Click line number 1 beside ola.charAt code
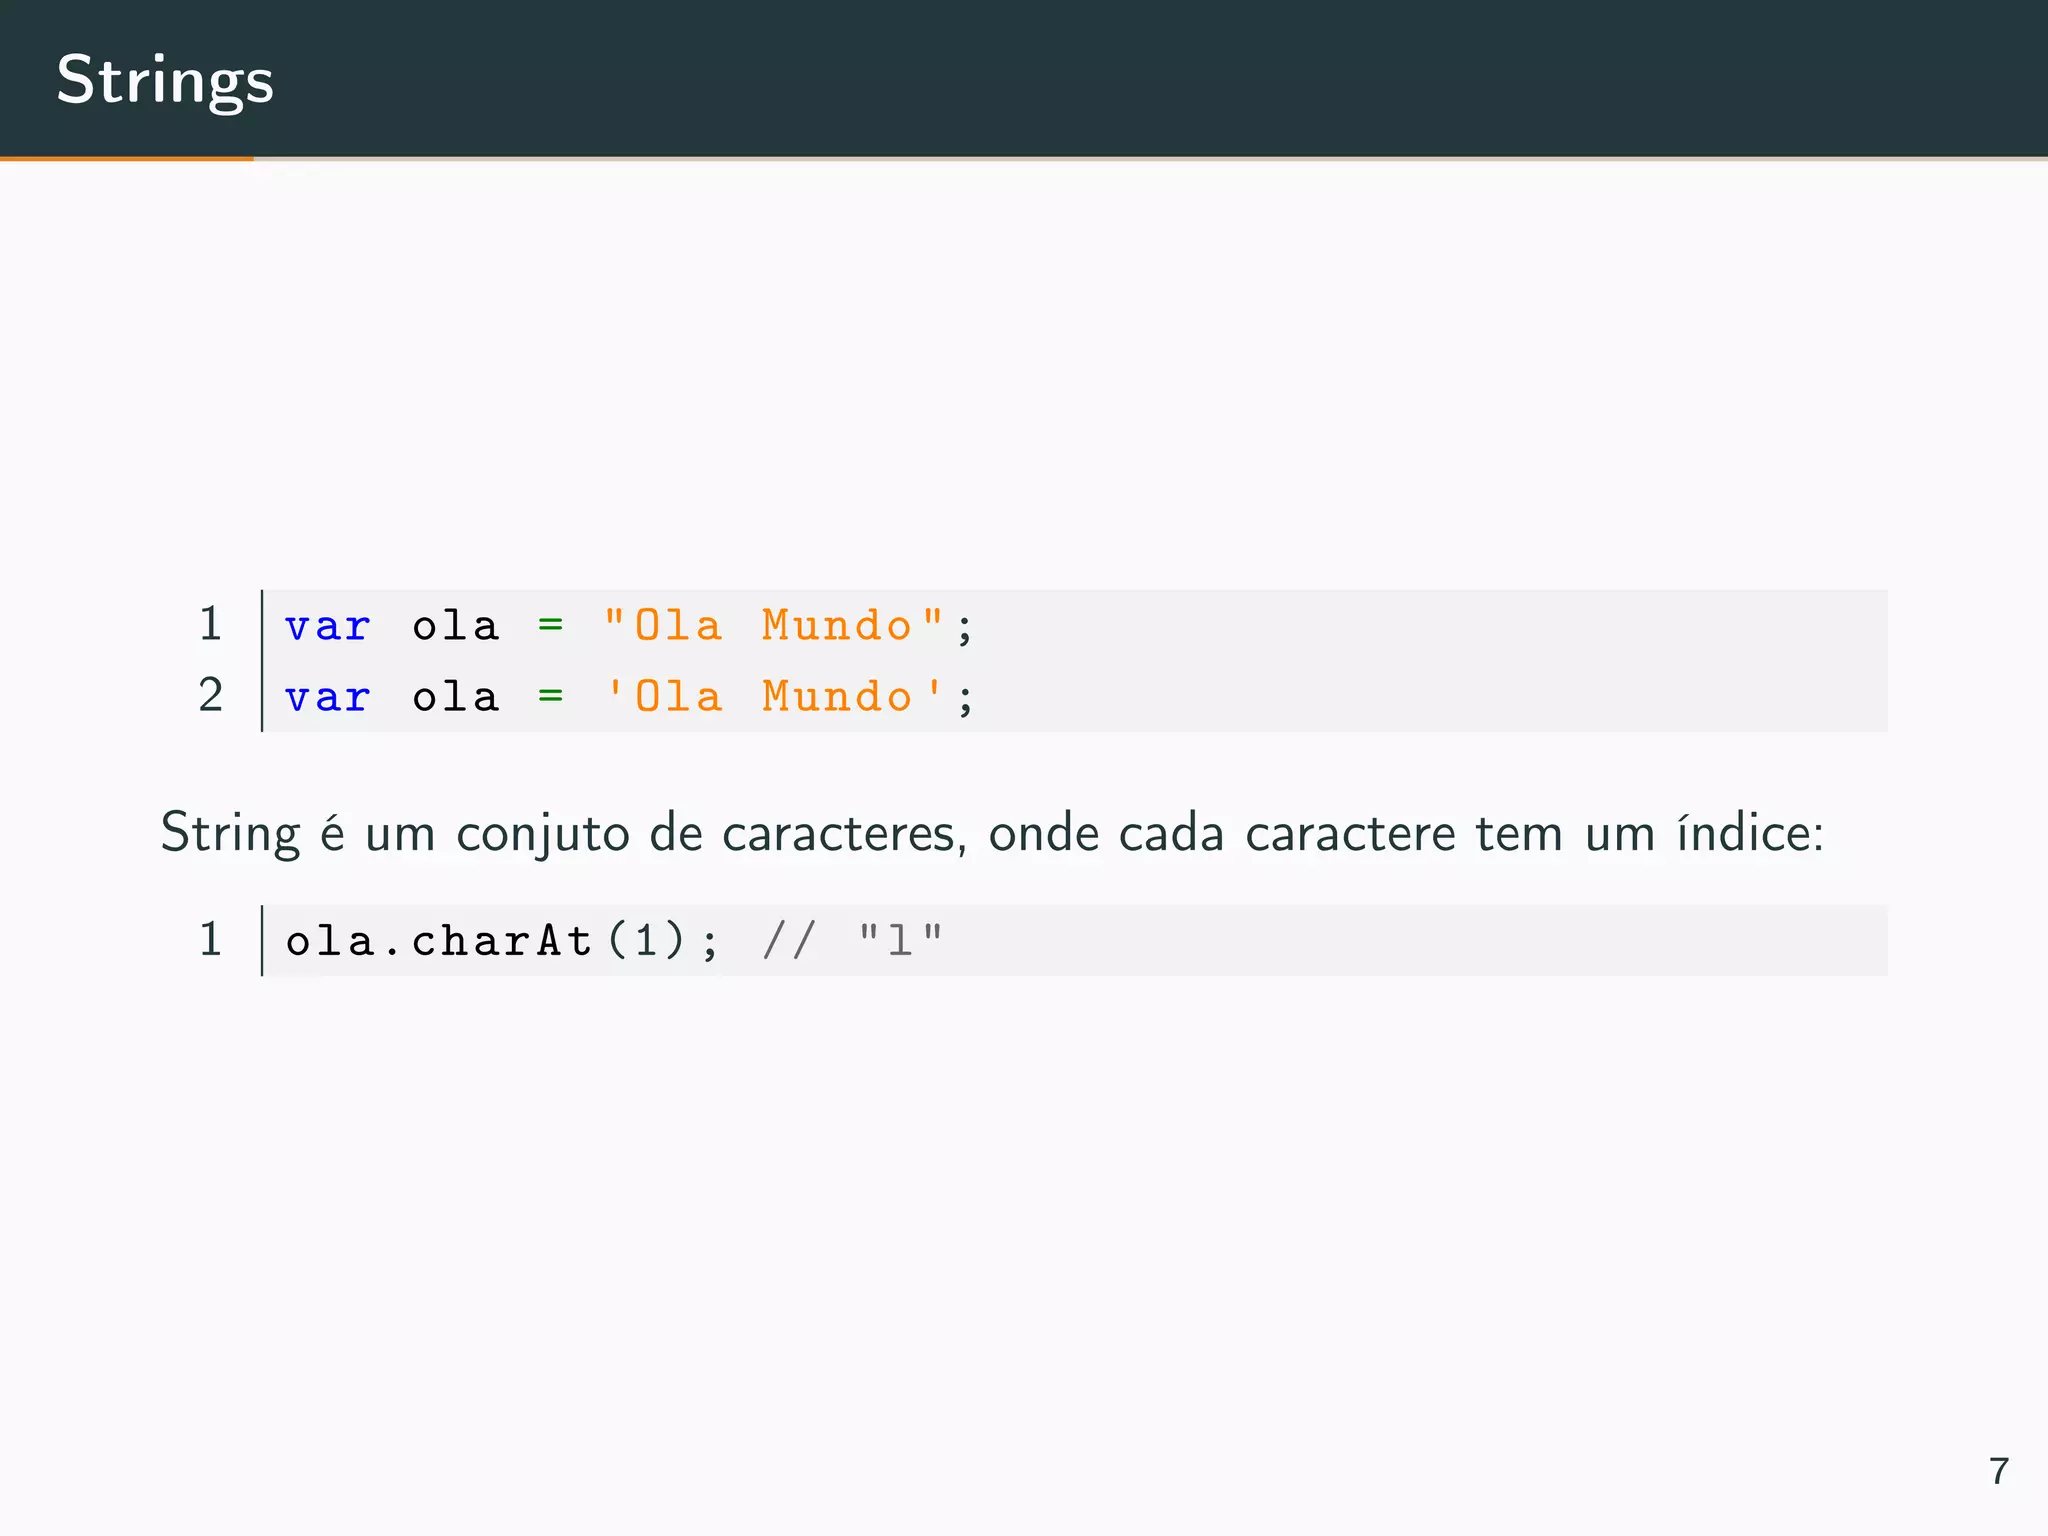 pos(210,940)
